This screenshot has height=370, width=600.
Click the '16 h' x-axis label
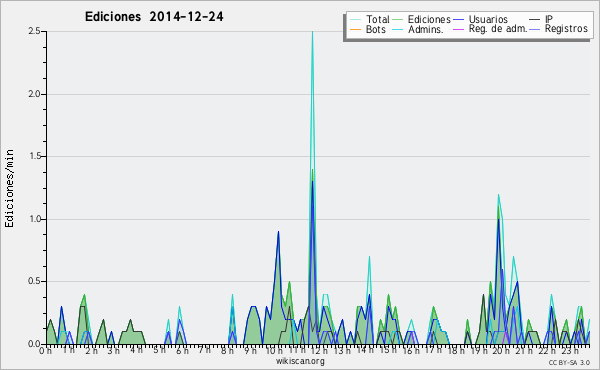click(x=410, y=350)
